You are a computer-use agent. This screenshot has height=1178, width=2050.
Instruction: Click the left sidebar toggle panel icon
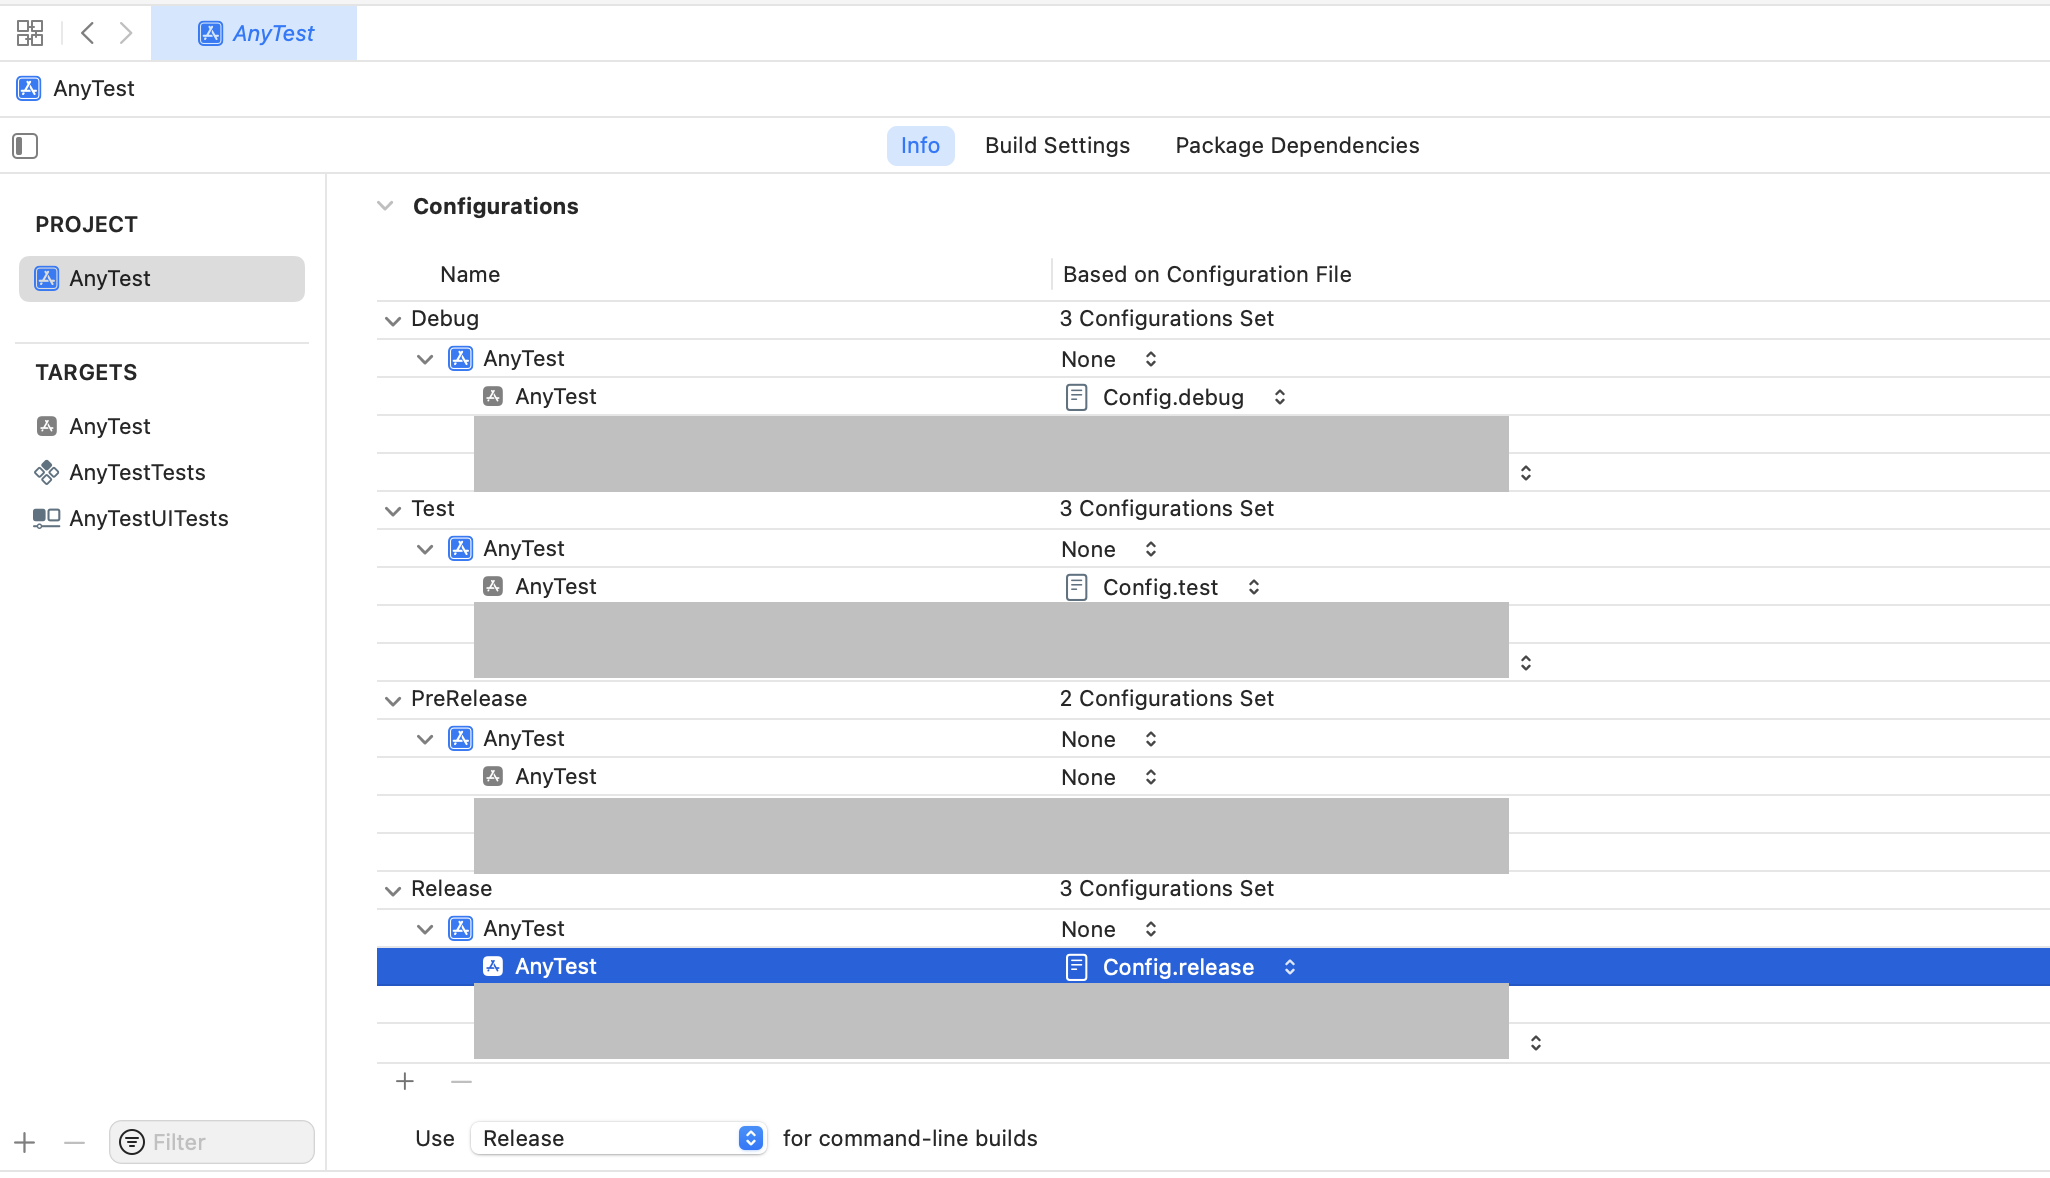click(25, 144)
